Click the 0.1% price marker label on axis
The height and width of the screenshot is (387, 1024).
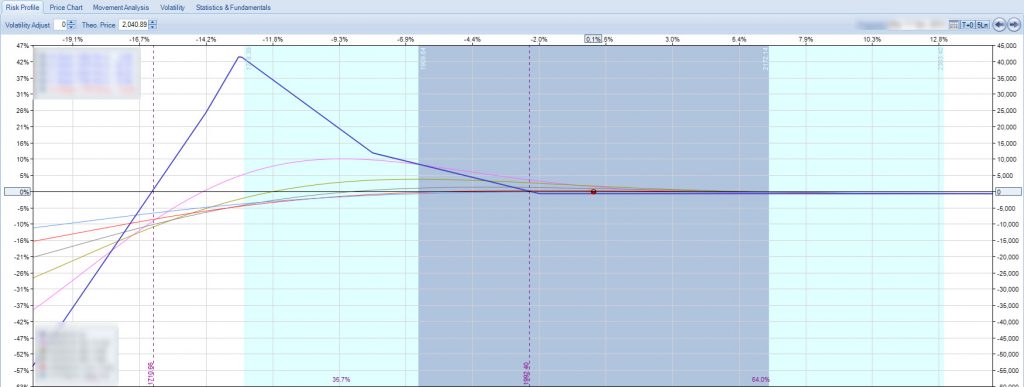pyautogui.click(x=594, y=39)
